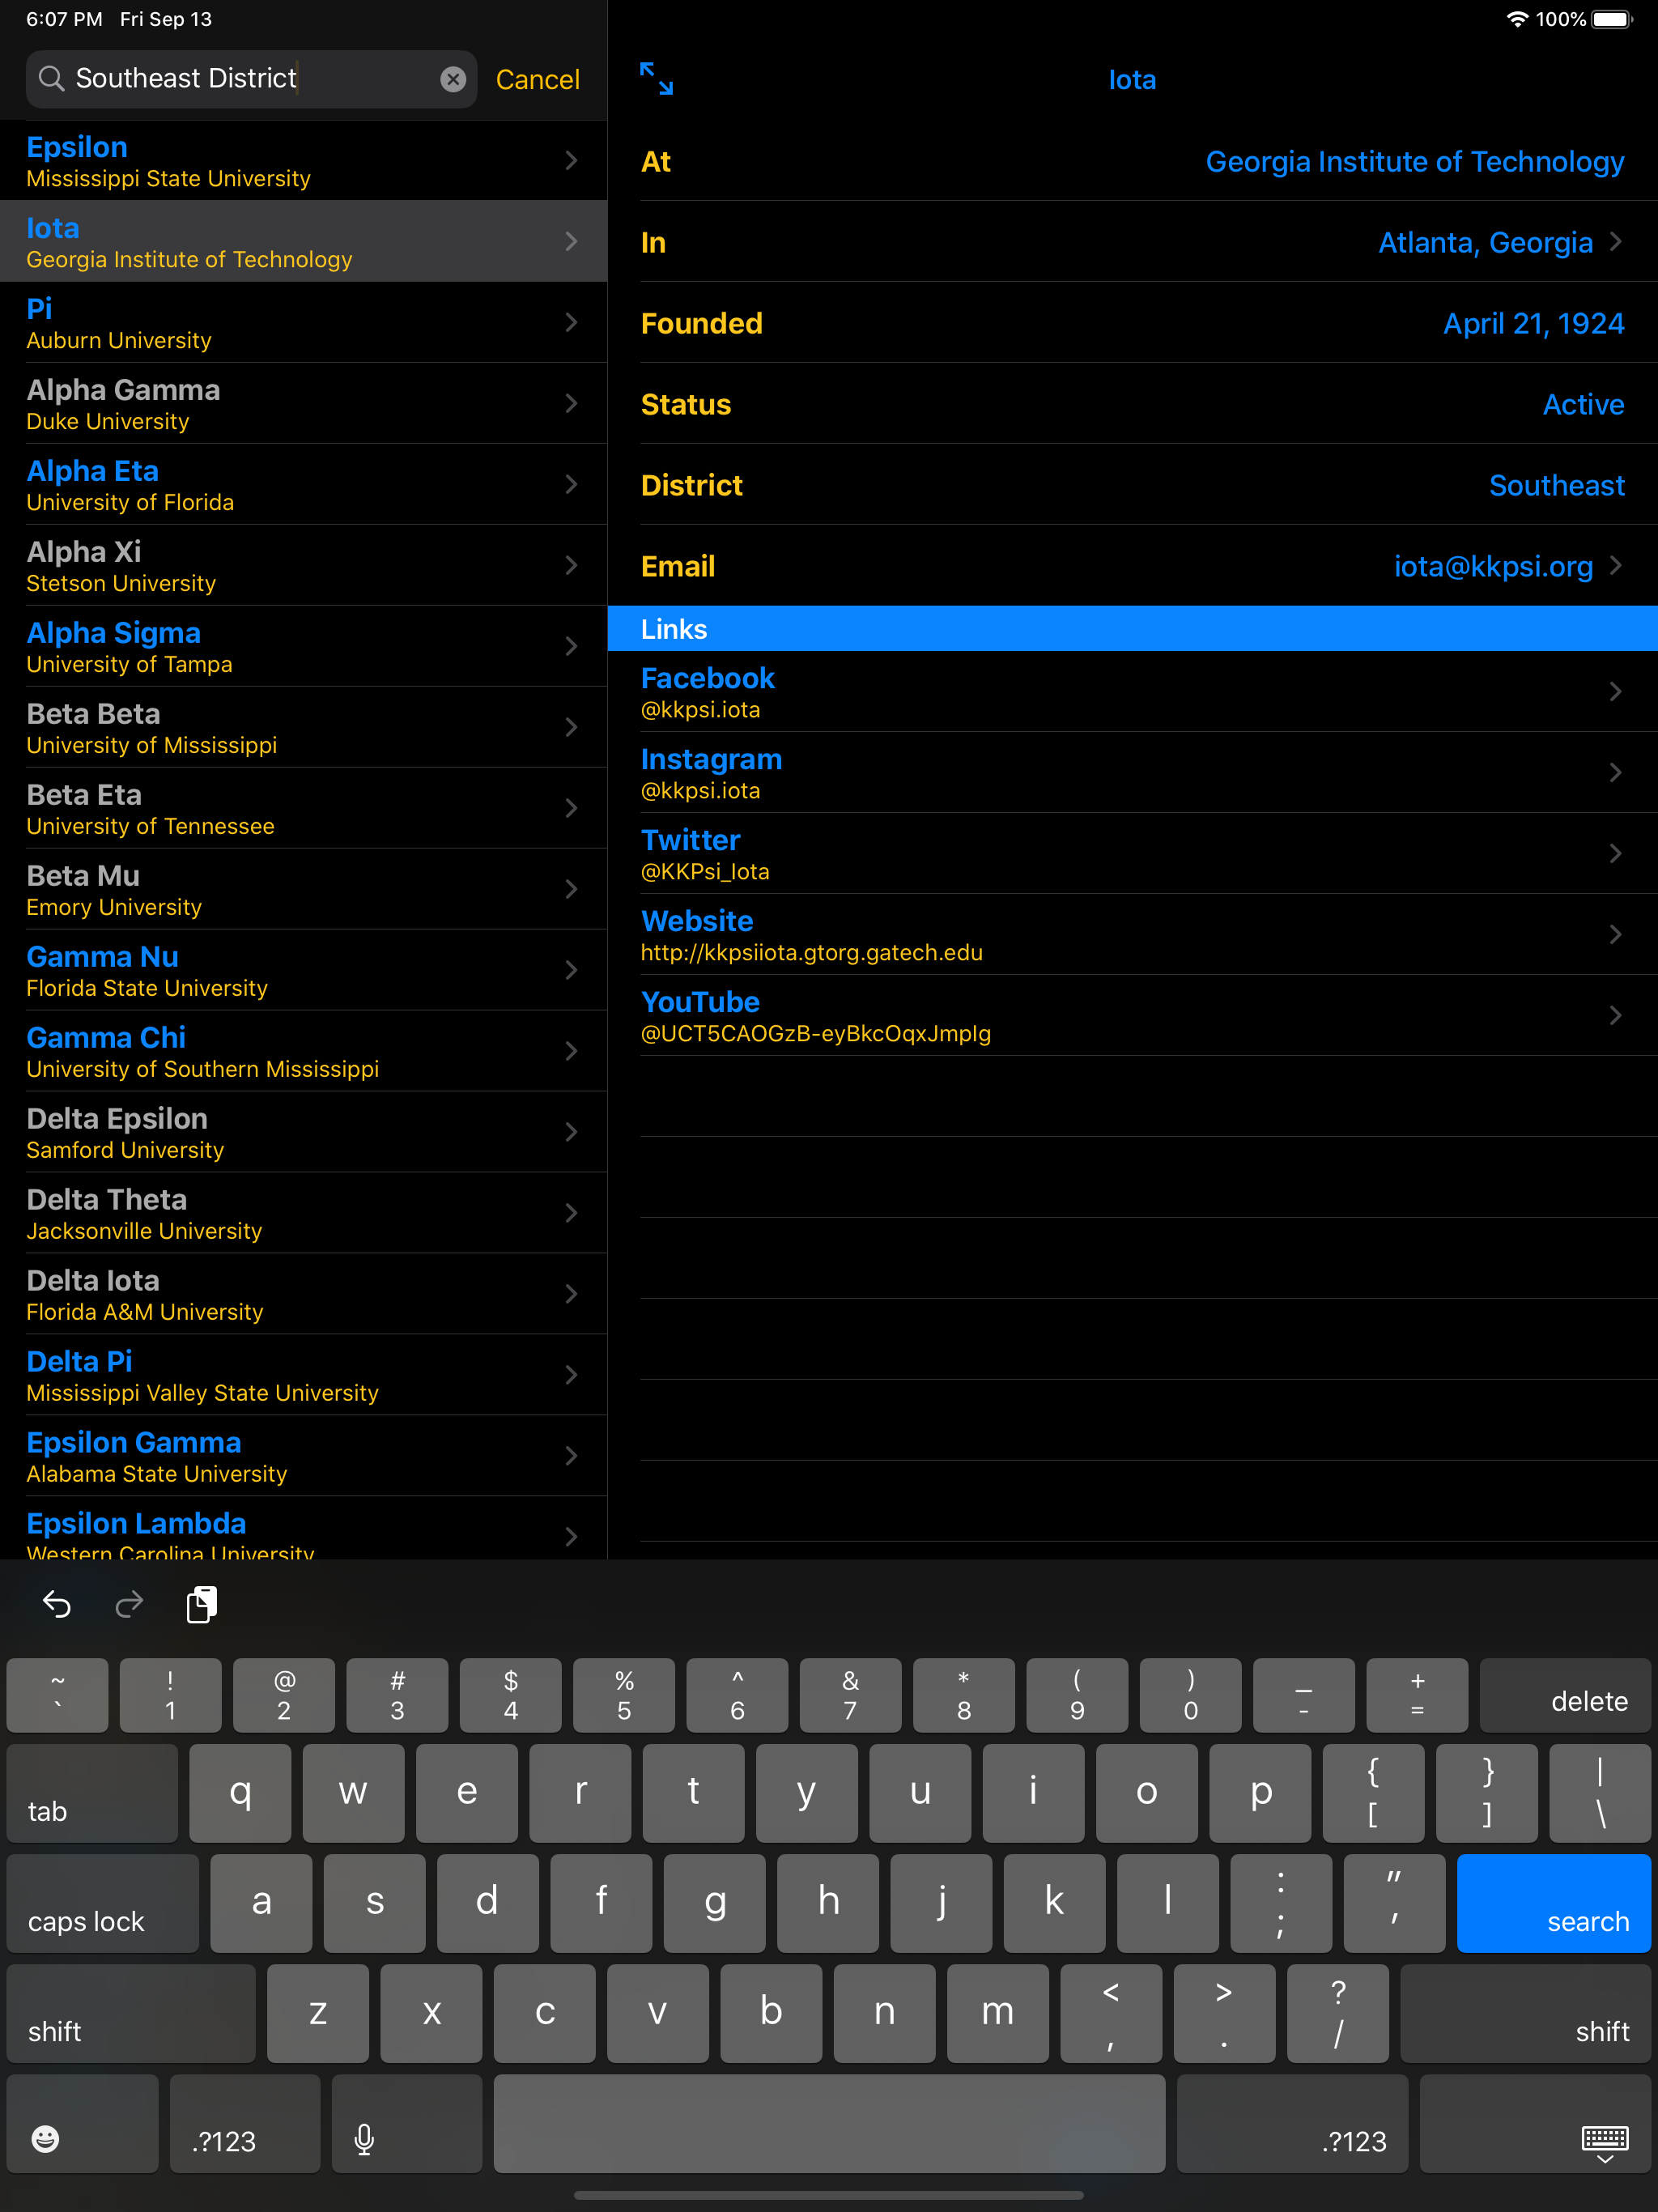Tap Georgia Institute of Technology value
The image size is (1658, 2212).
(x=1414, y=162)
